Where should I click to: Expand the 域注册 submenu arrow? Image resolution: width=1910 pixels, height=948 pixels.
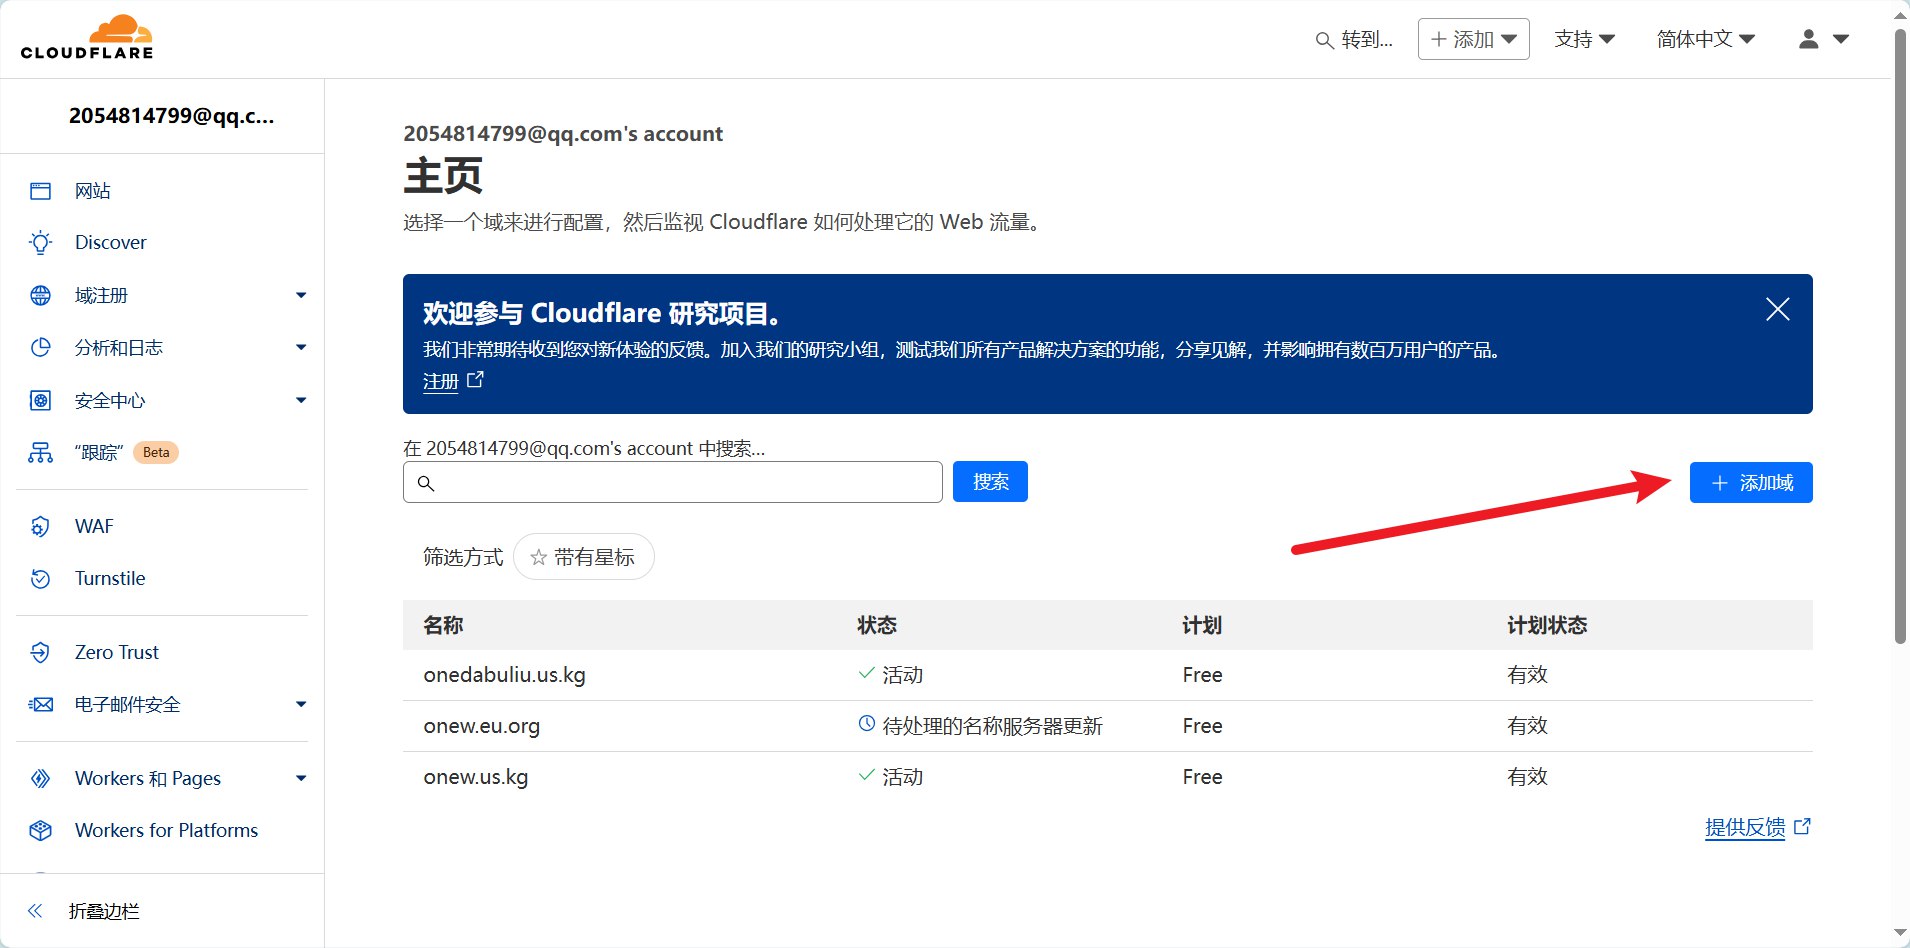pyautogui.click(x=301, y=295)
